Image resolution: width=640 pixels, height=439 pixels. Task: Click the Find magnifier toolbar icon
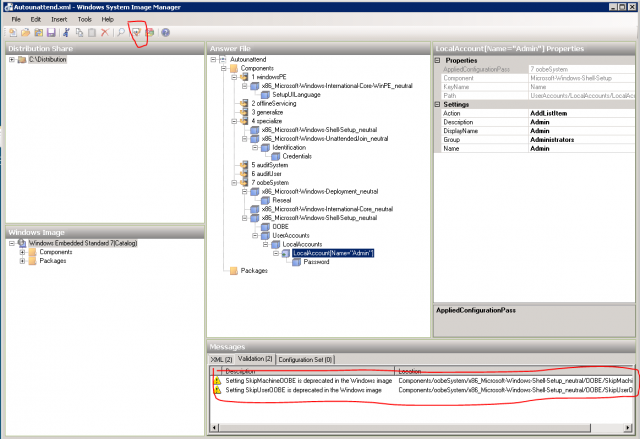click(120, 33)
